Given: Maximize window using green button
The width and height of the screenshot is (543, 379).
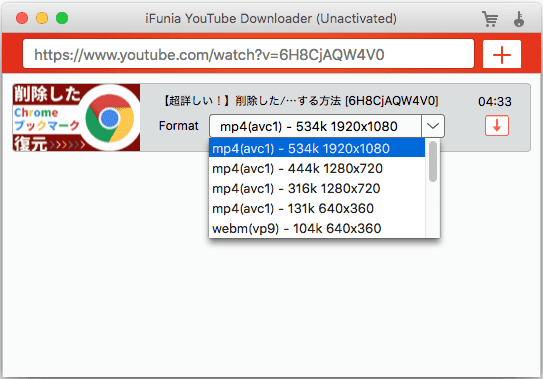Looking at the screenshot, I should pos(62,18).
